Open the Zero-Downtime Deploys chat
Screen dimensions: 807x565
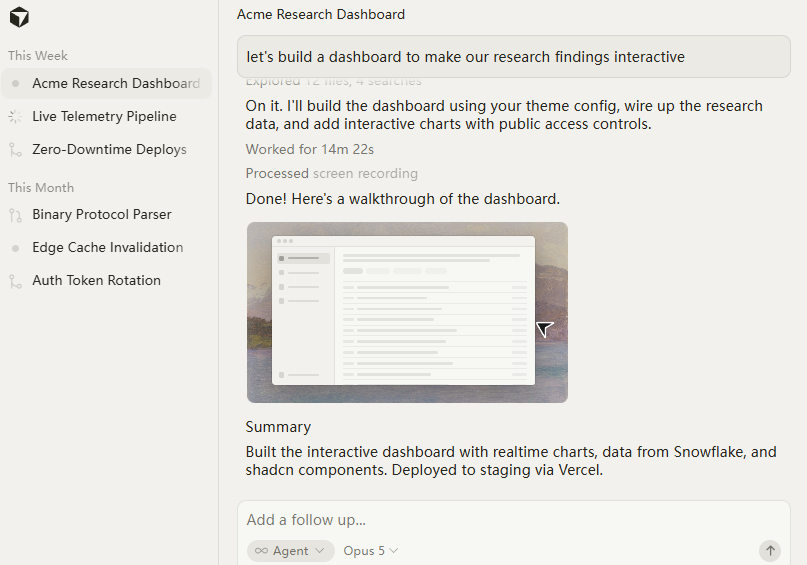pos(107,149)
